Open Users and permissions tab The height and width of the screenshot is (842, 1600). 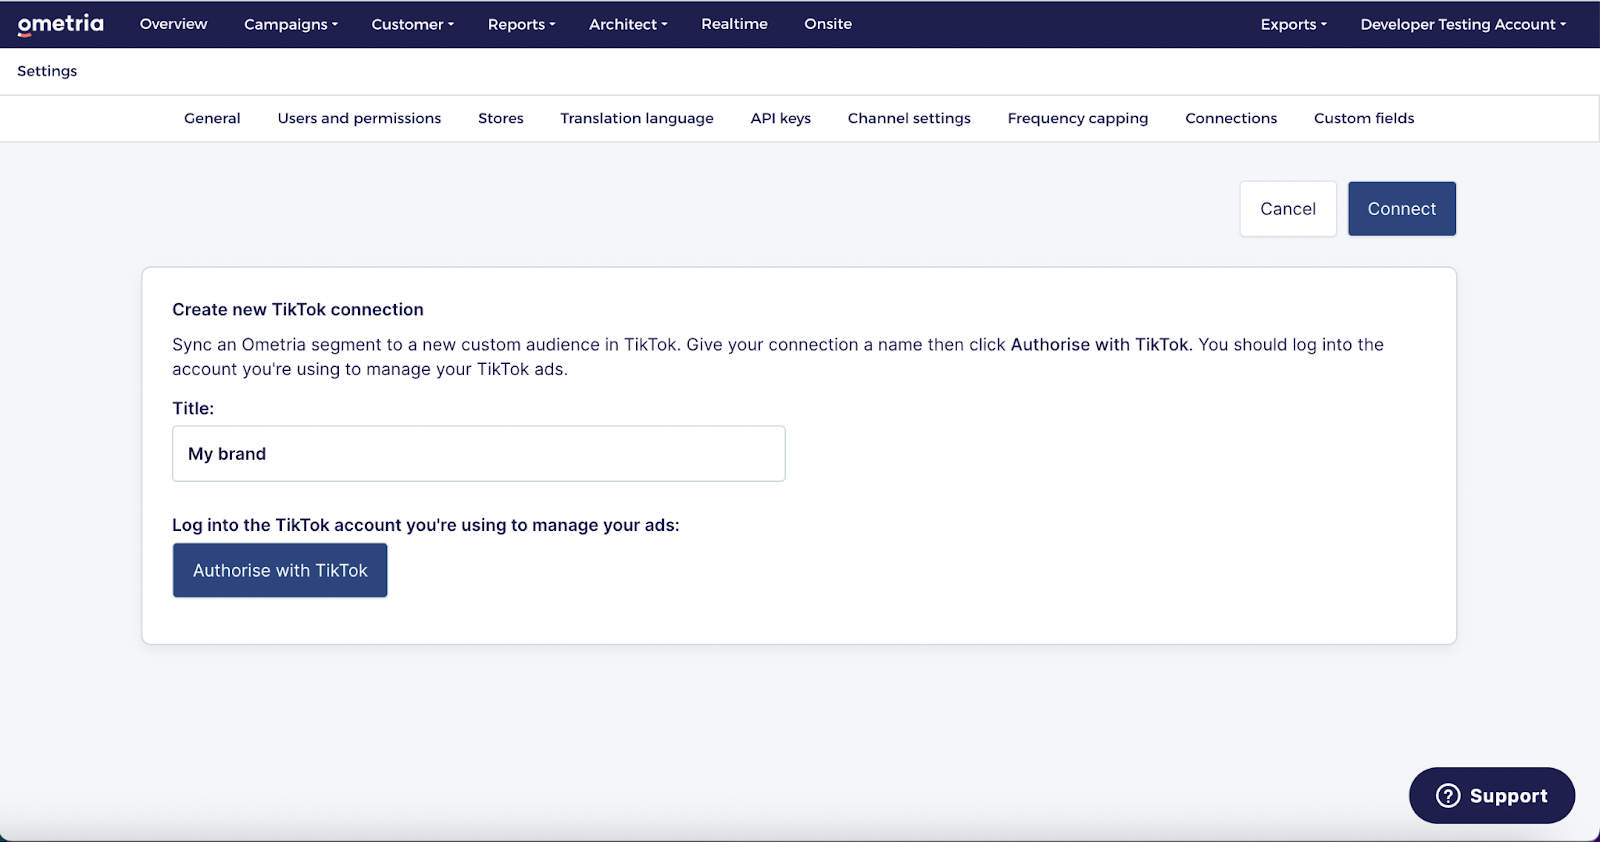click(x=359, y=118)
